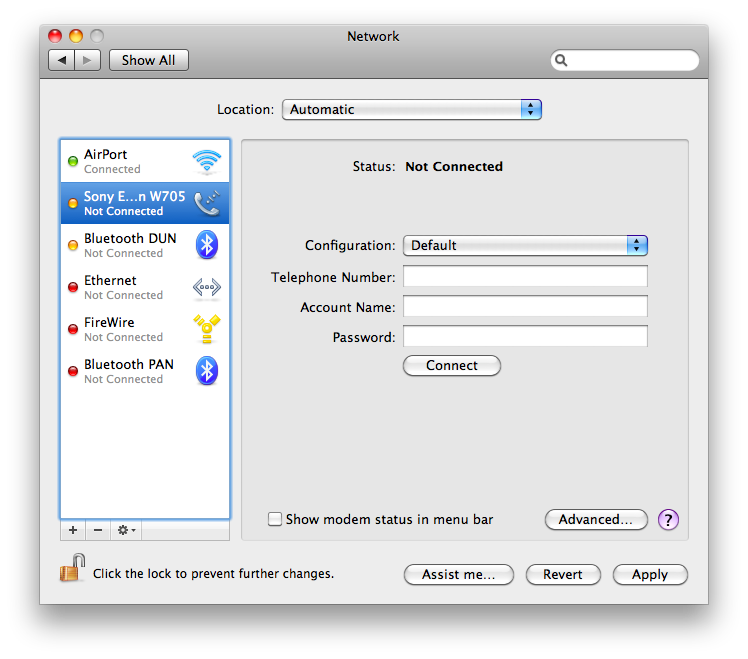Add a new service with the plus button
The image size is (748, 659).
[x=73, y=530]
